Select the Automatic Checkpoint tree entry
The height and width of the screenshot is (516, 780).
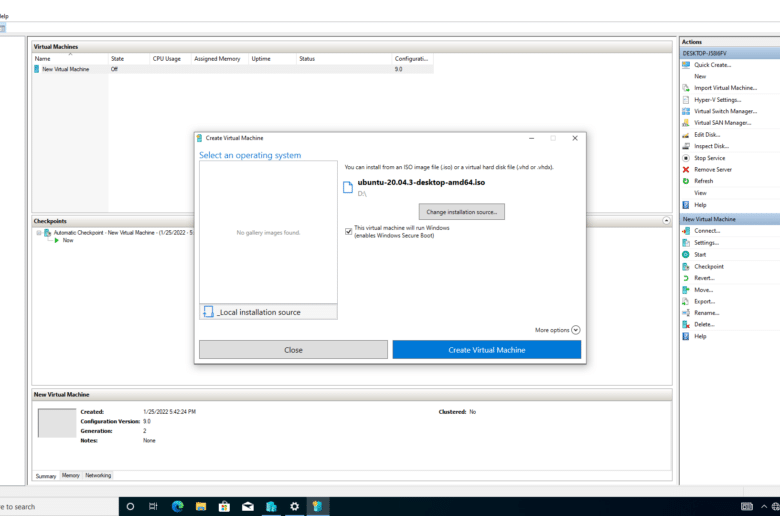123,232
